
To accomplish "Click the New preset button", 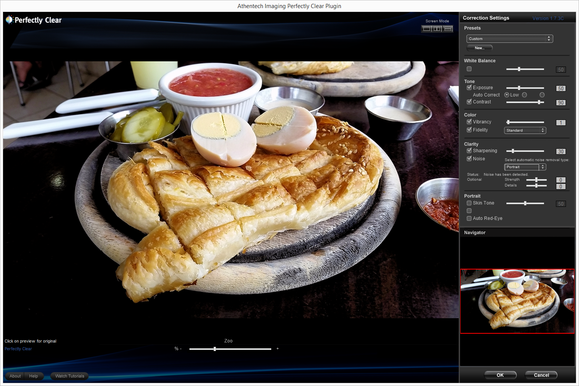I will tap(479, 48).
